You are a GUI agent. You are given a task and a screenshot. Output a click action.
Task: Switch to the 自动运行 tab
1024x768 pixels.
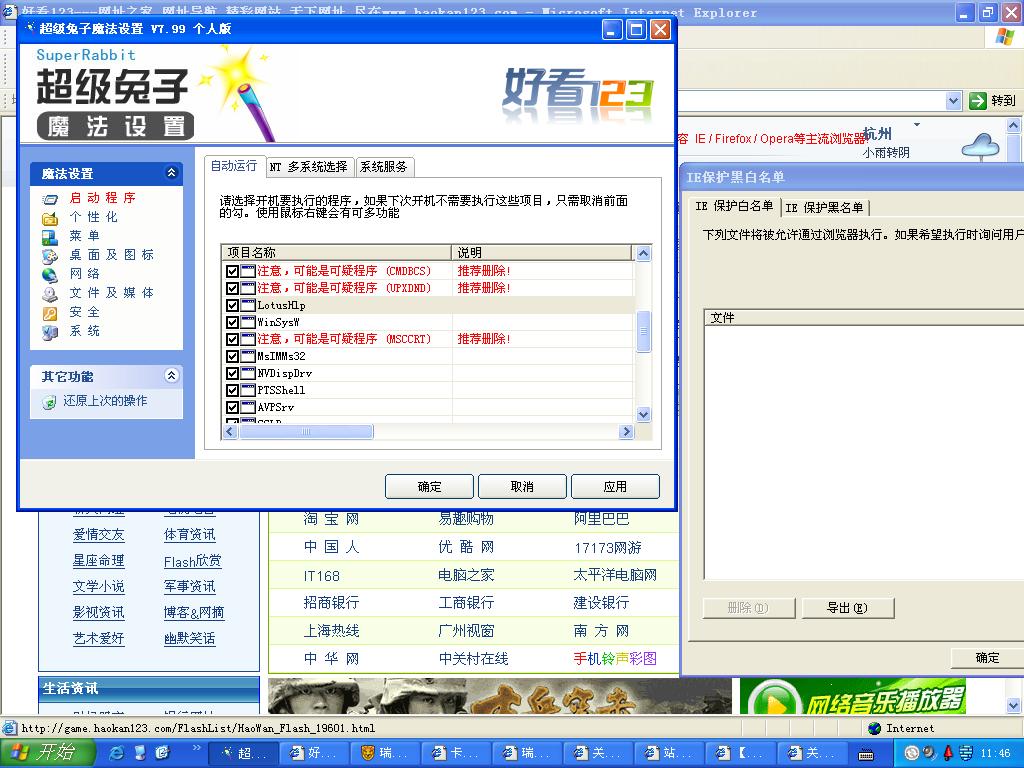[x=234, y=166]
